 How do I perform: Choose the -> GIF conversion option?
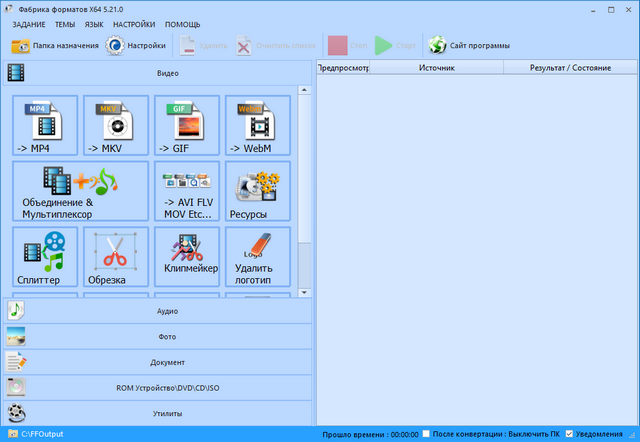click(x=187, y=126)
